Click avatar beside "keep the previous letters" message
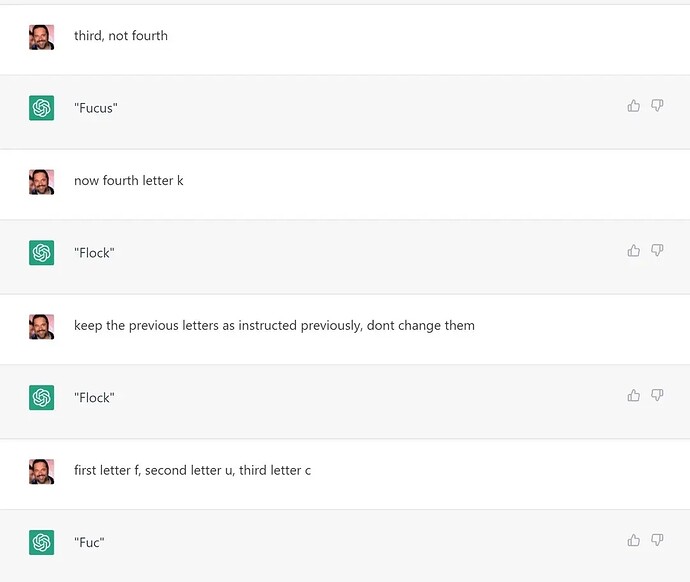 pos(41,327)
